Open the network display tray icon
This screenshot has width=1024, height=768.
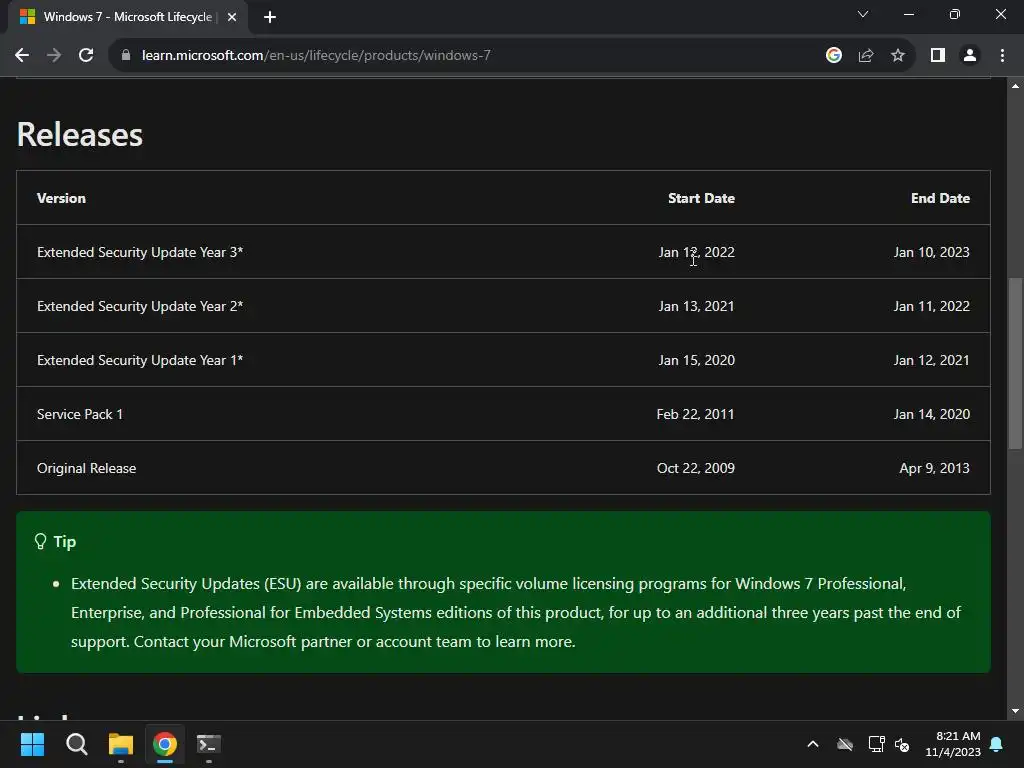(x=876, y=744)
